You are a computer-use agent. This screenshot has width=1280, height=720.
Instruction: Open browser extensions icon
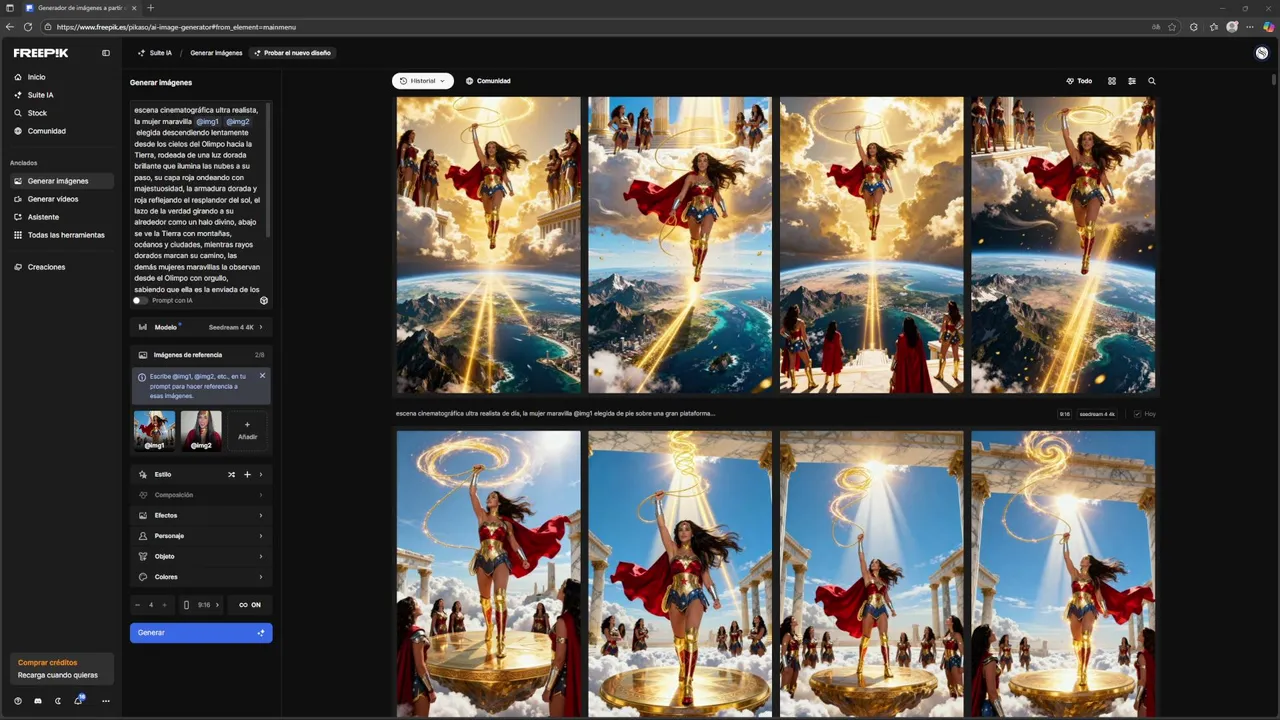[x=1194, y=27]
